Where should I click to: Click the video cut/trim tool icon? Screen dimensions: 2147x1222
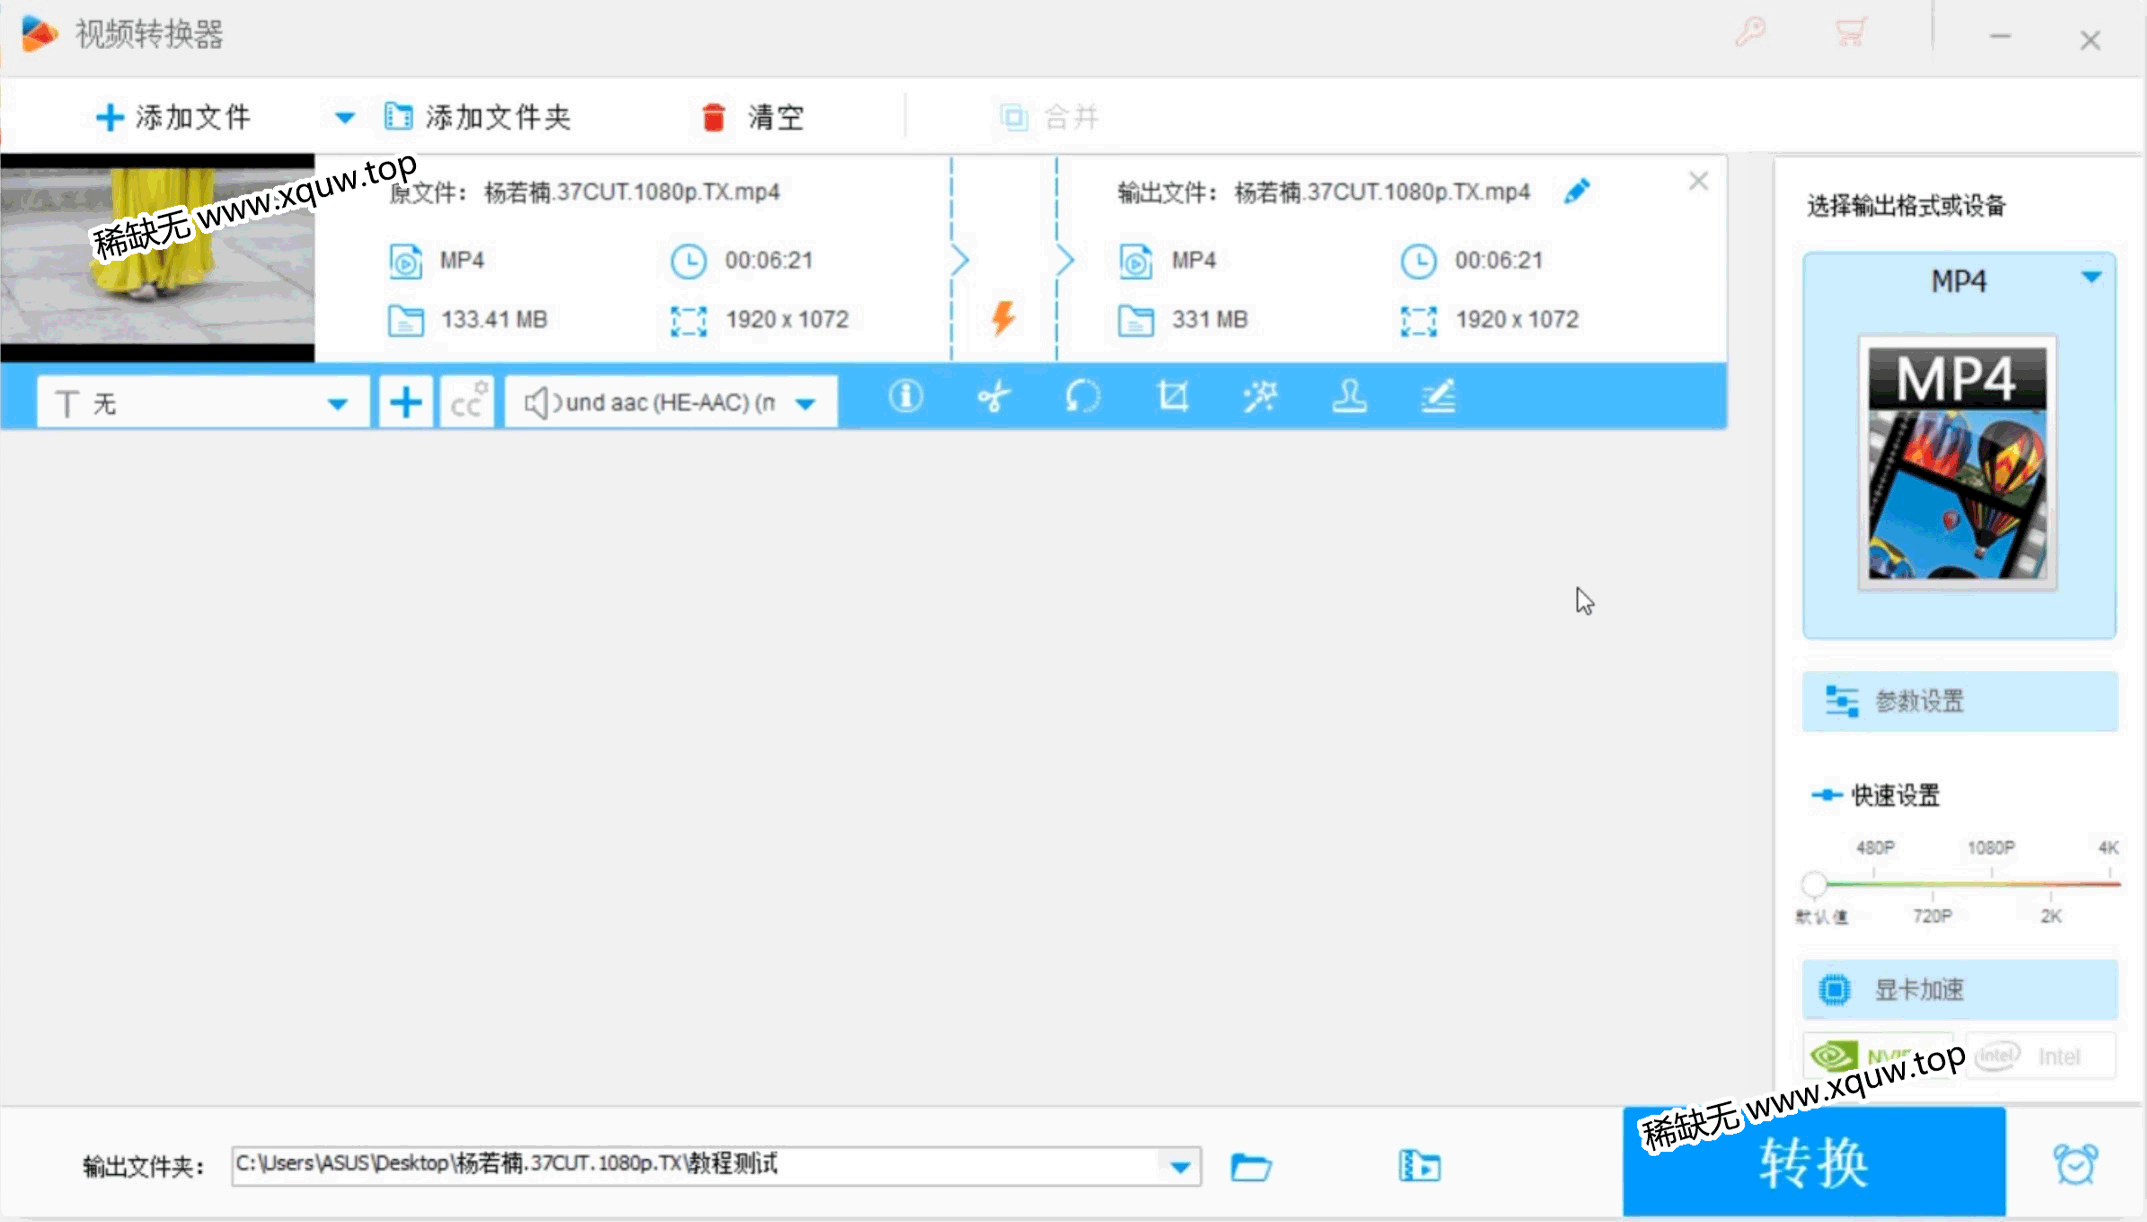point(992,397)
